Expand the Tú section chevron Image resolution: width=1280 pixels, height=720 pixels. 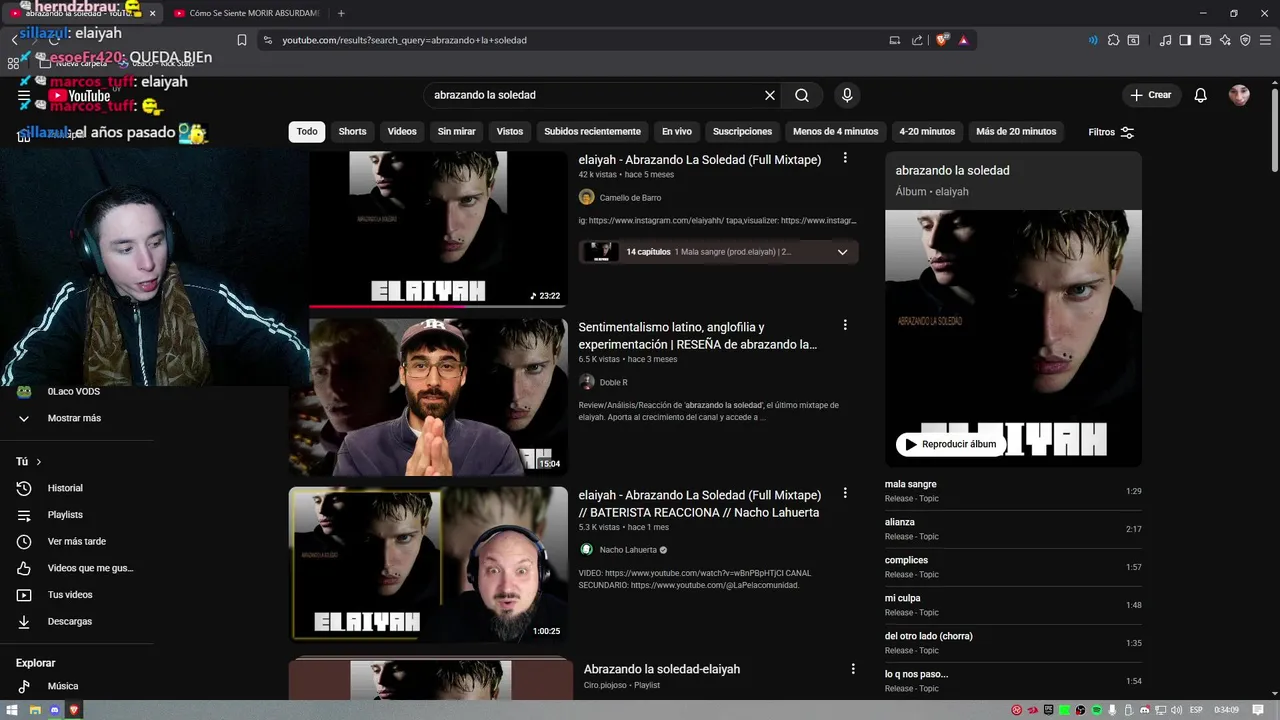coord(39,462)
